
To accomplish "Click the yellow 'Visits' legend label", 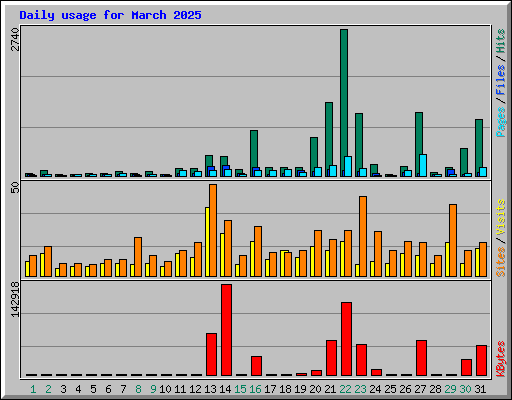I will click(x=500, y=217).
